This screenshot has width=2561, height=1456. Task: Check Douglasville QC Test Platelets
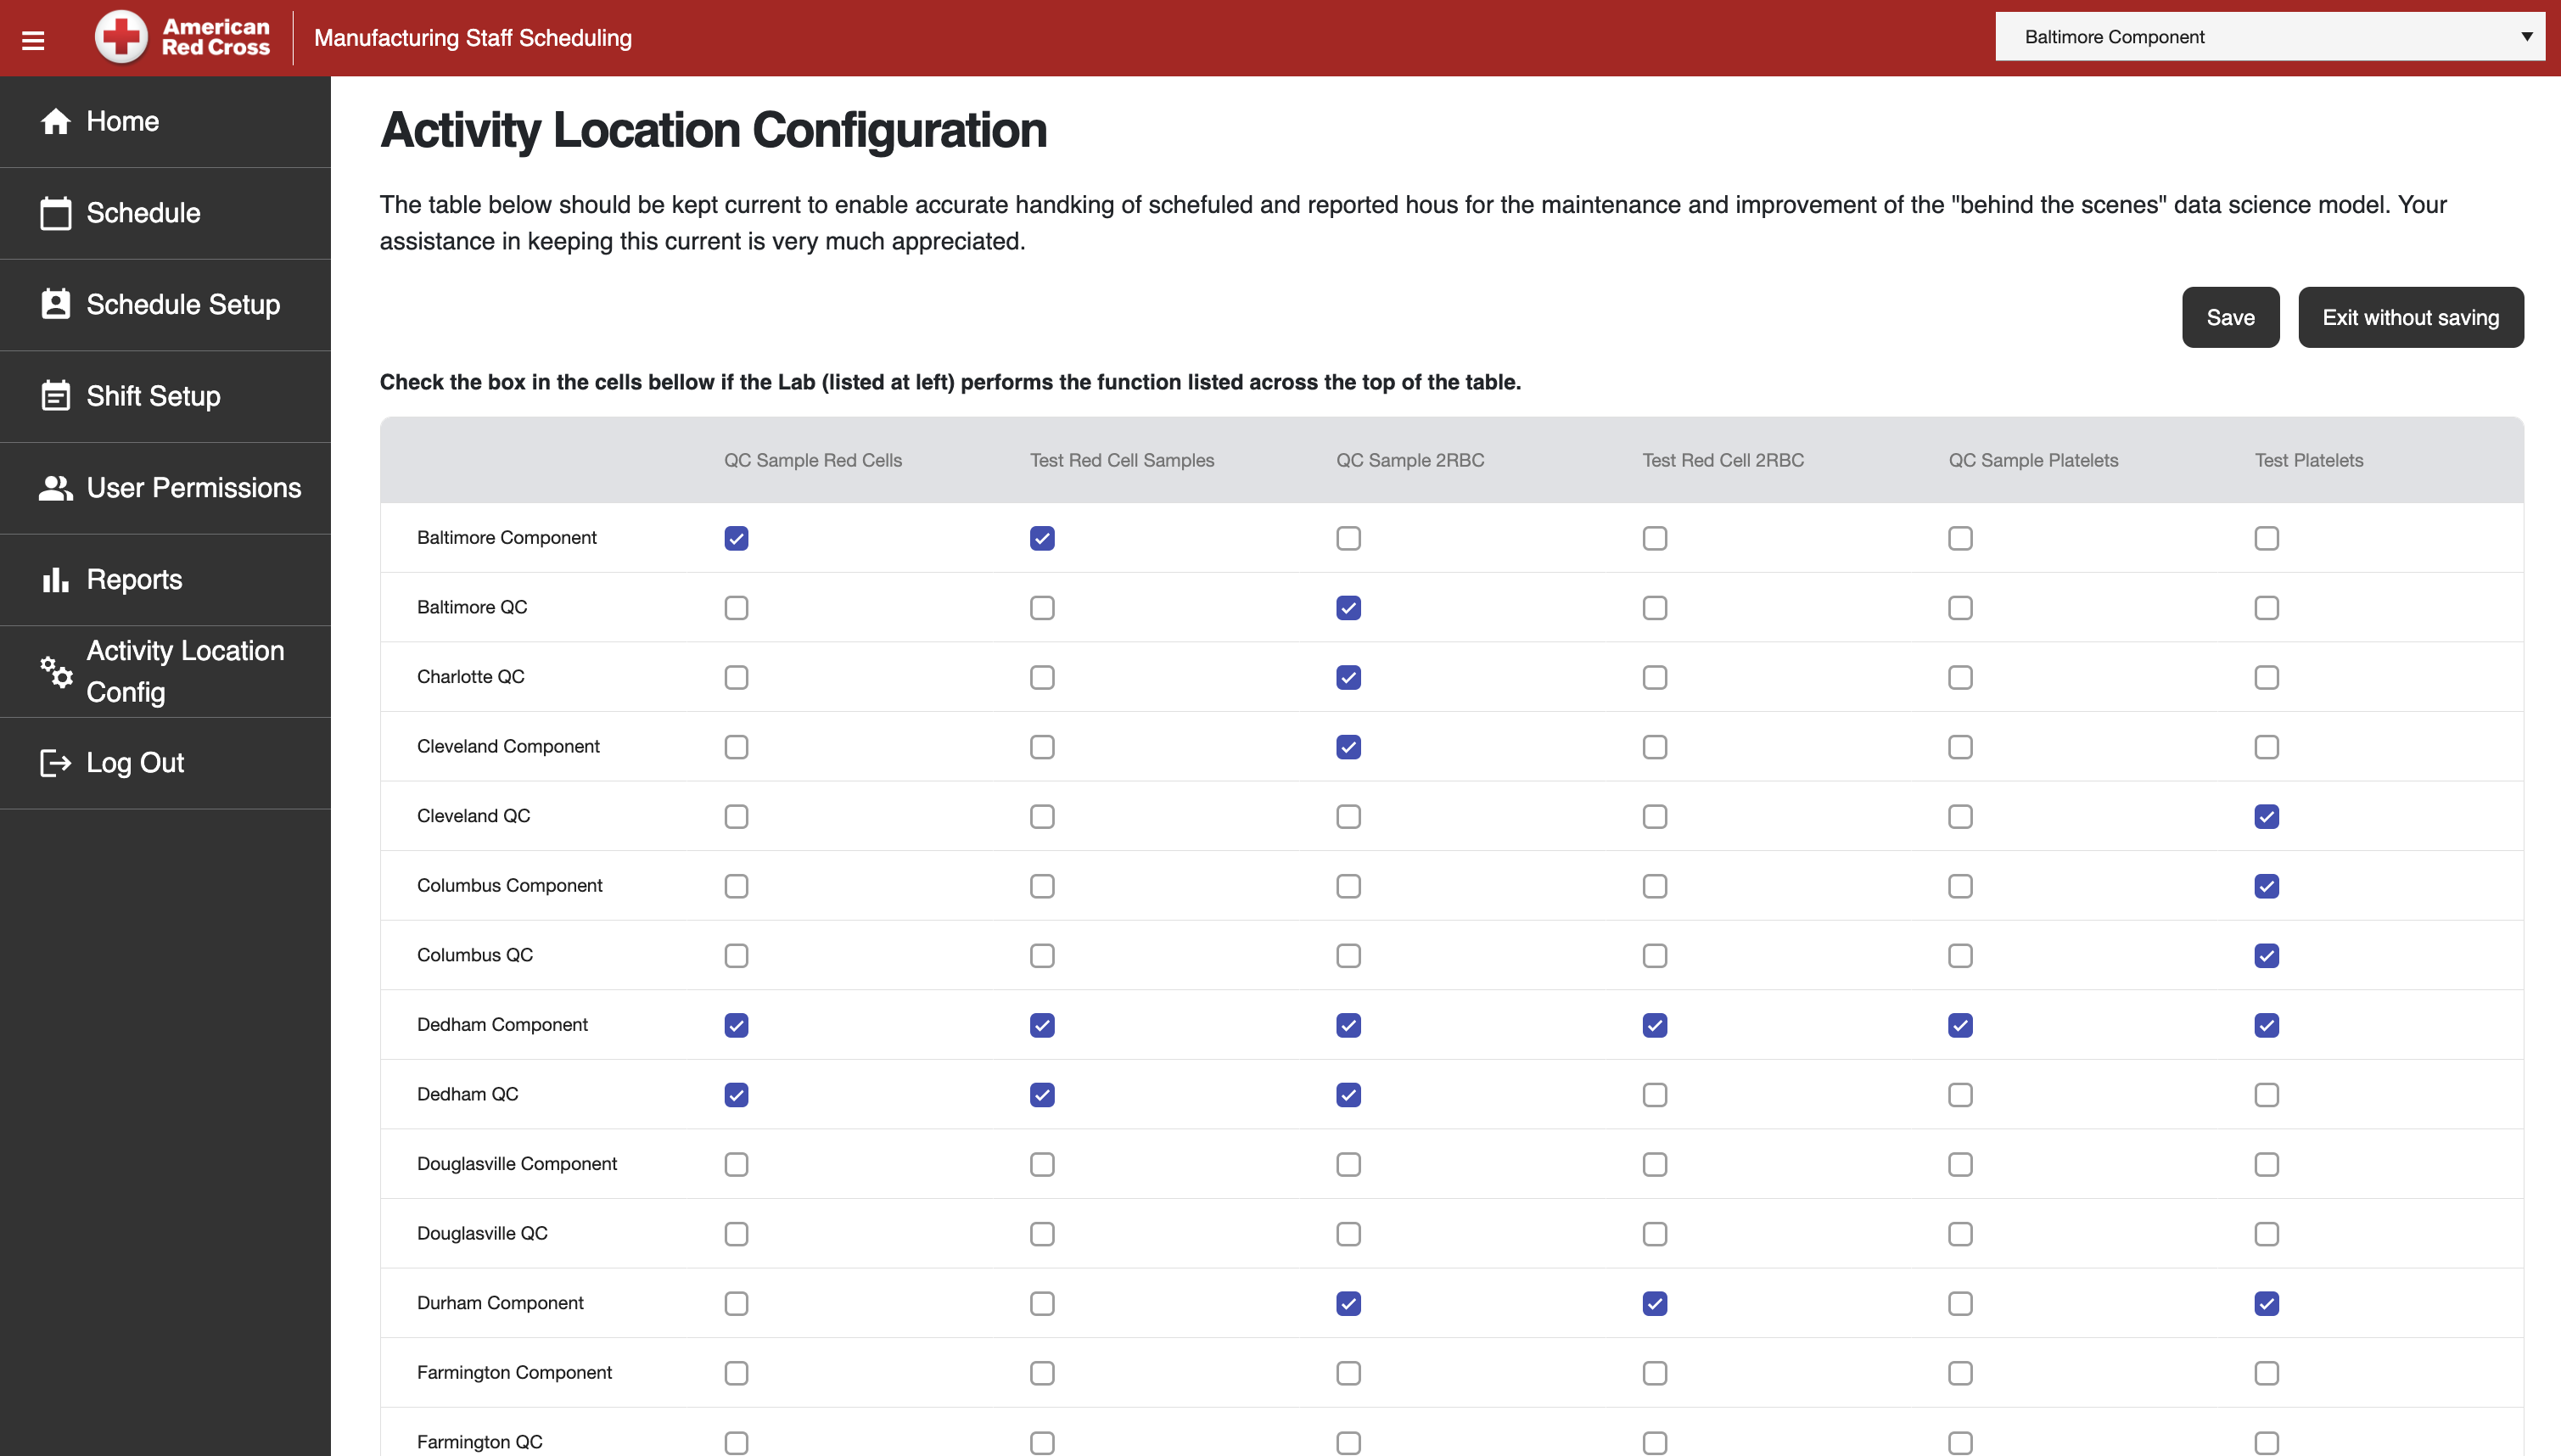[2267, 1234]
